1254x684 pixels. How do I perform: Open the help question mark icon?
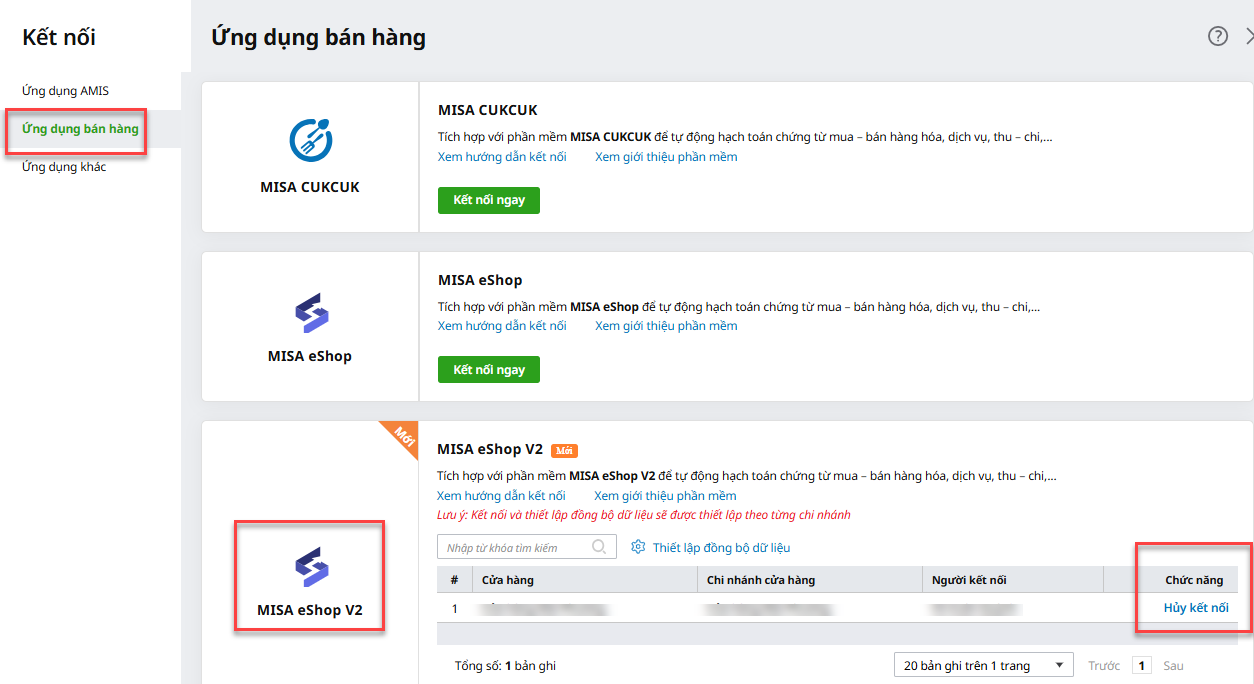coord(1217,37)
